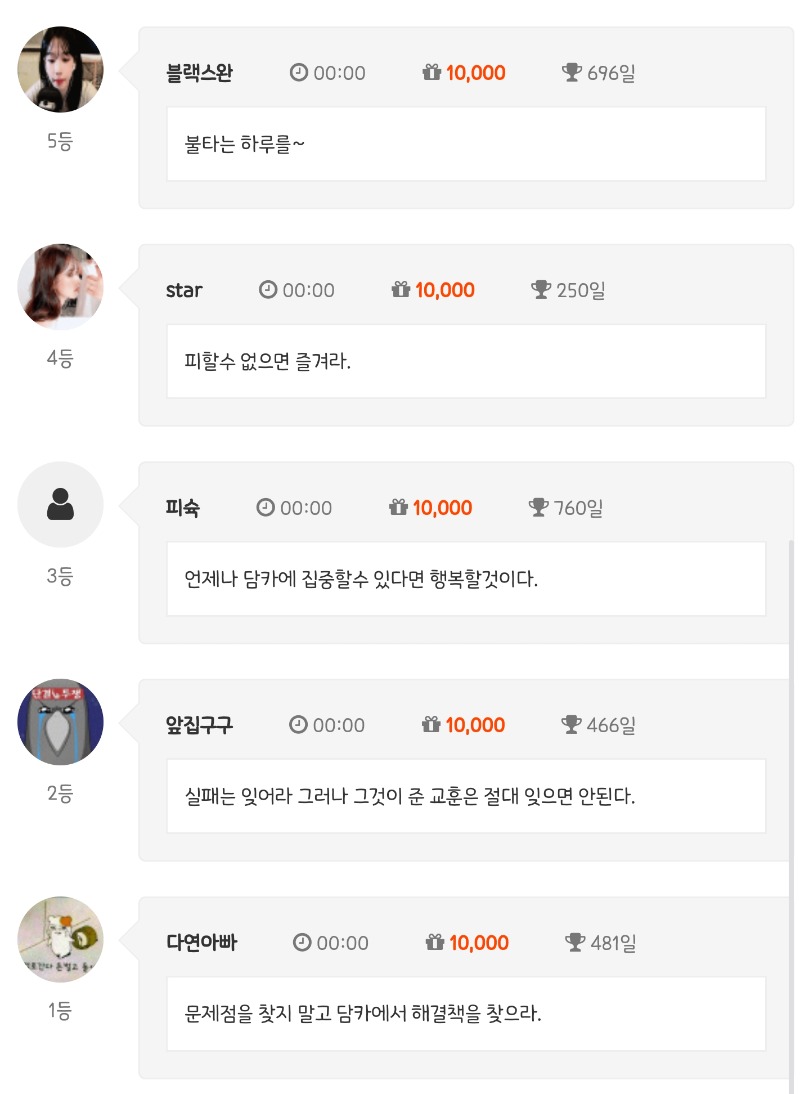Click the trophy icon next to 481일
Image resolution: width=800 pixels, height=1094 pixels.
[575, 942]
